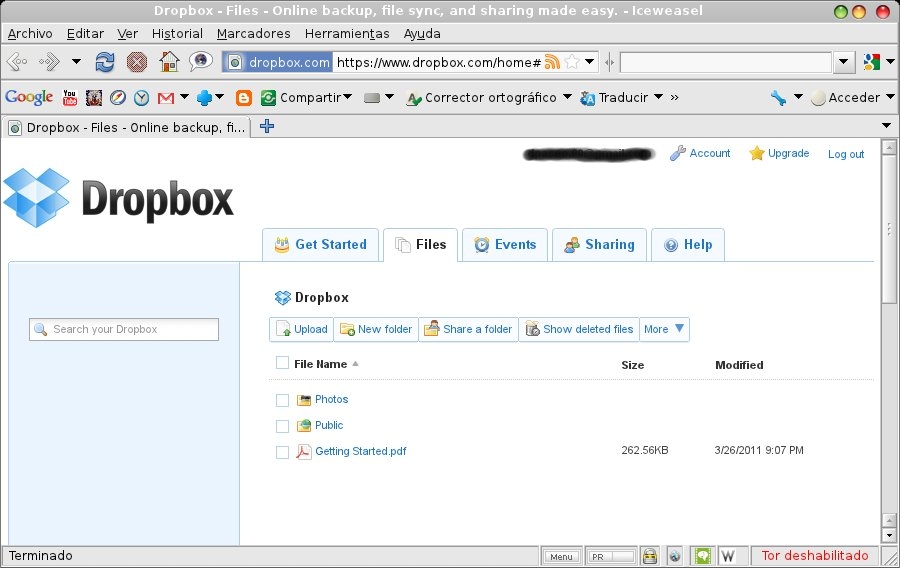Open the history dropdown next to forward arrow
Image resolution: width=900 pixels, height=568 pixels.
click(76, 61)
